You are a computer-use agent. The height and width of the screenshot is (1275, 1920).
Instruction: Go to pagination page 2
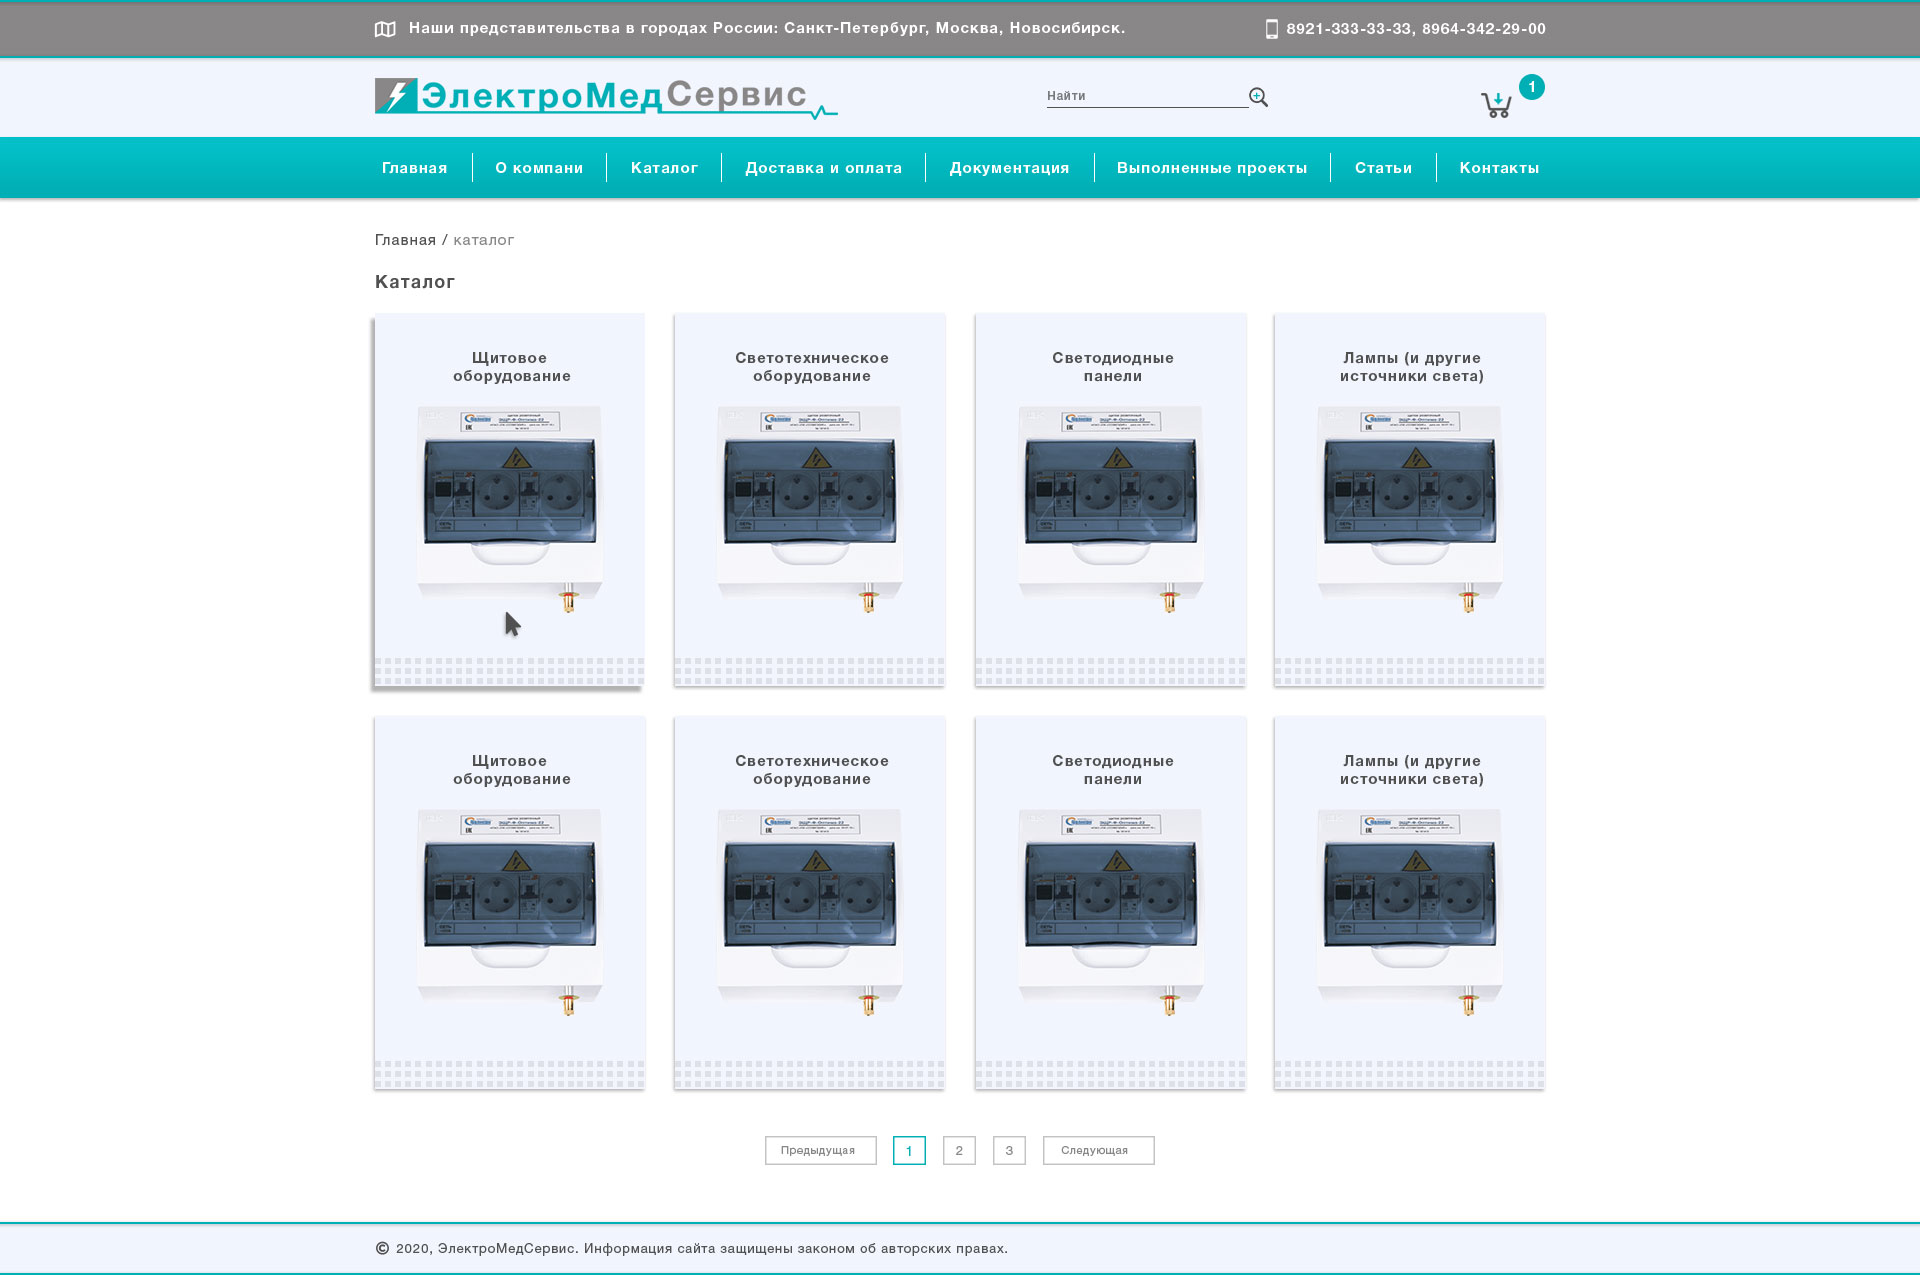point(959,1150)
